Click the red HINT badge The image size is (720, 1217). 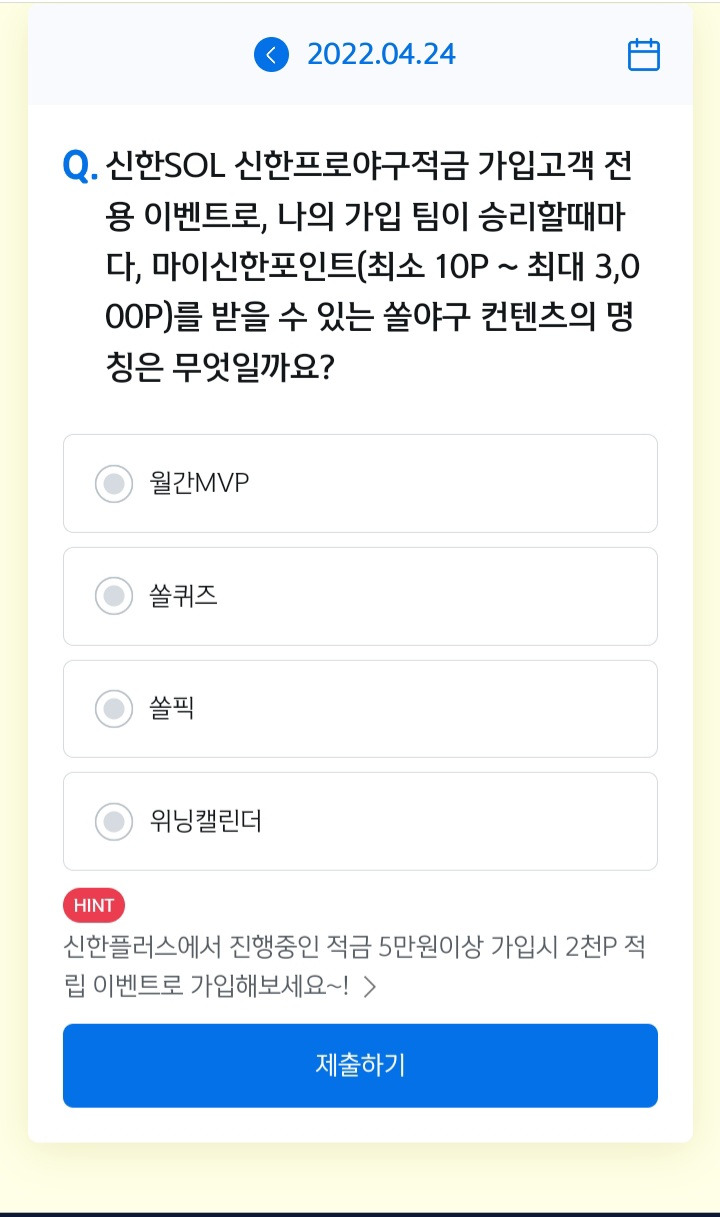pos(94,906)
